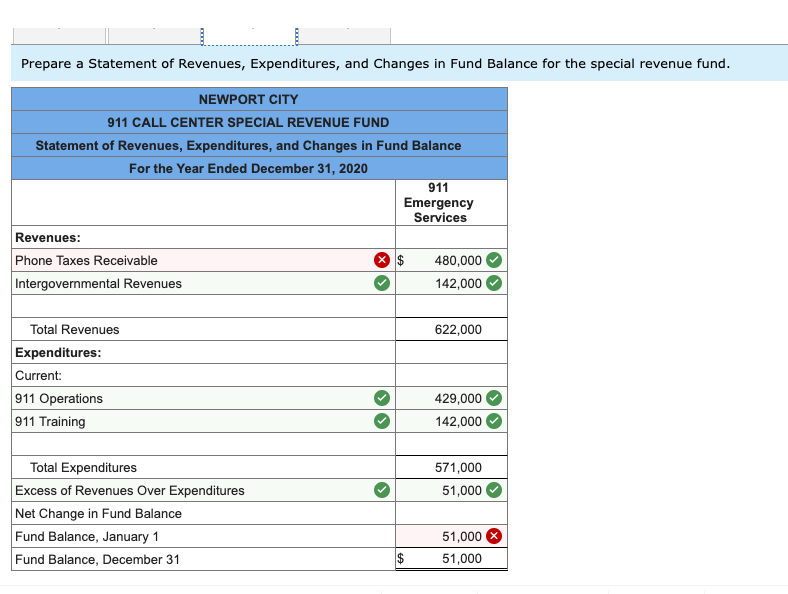Click green checkmark next to 51,000 excess amount

click(494, 490)
